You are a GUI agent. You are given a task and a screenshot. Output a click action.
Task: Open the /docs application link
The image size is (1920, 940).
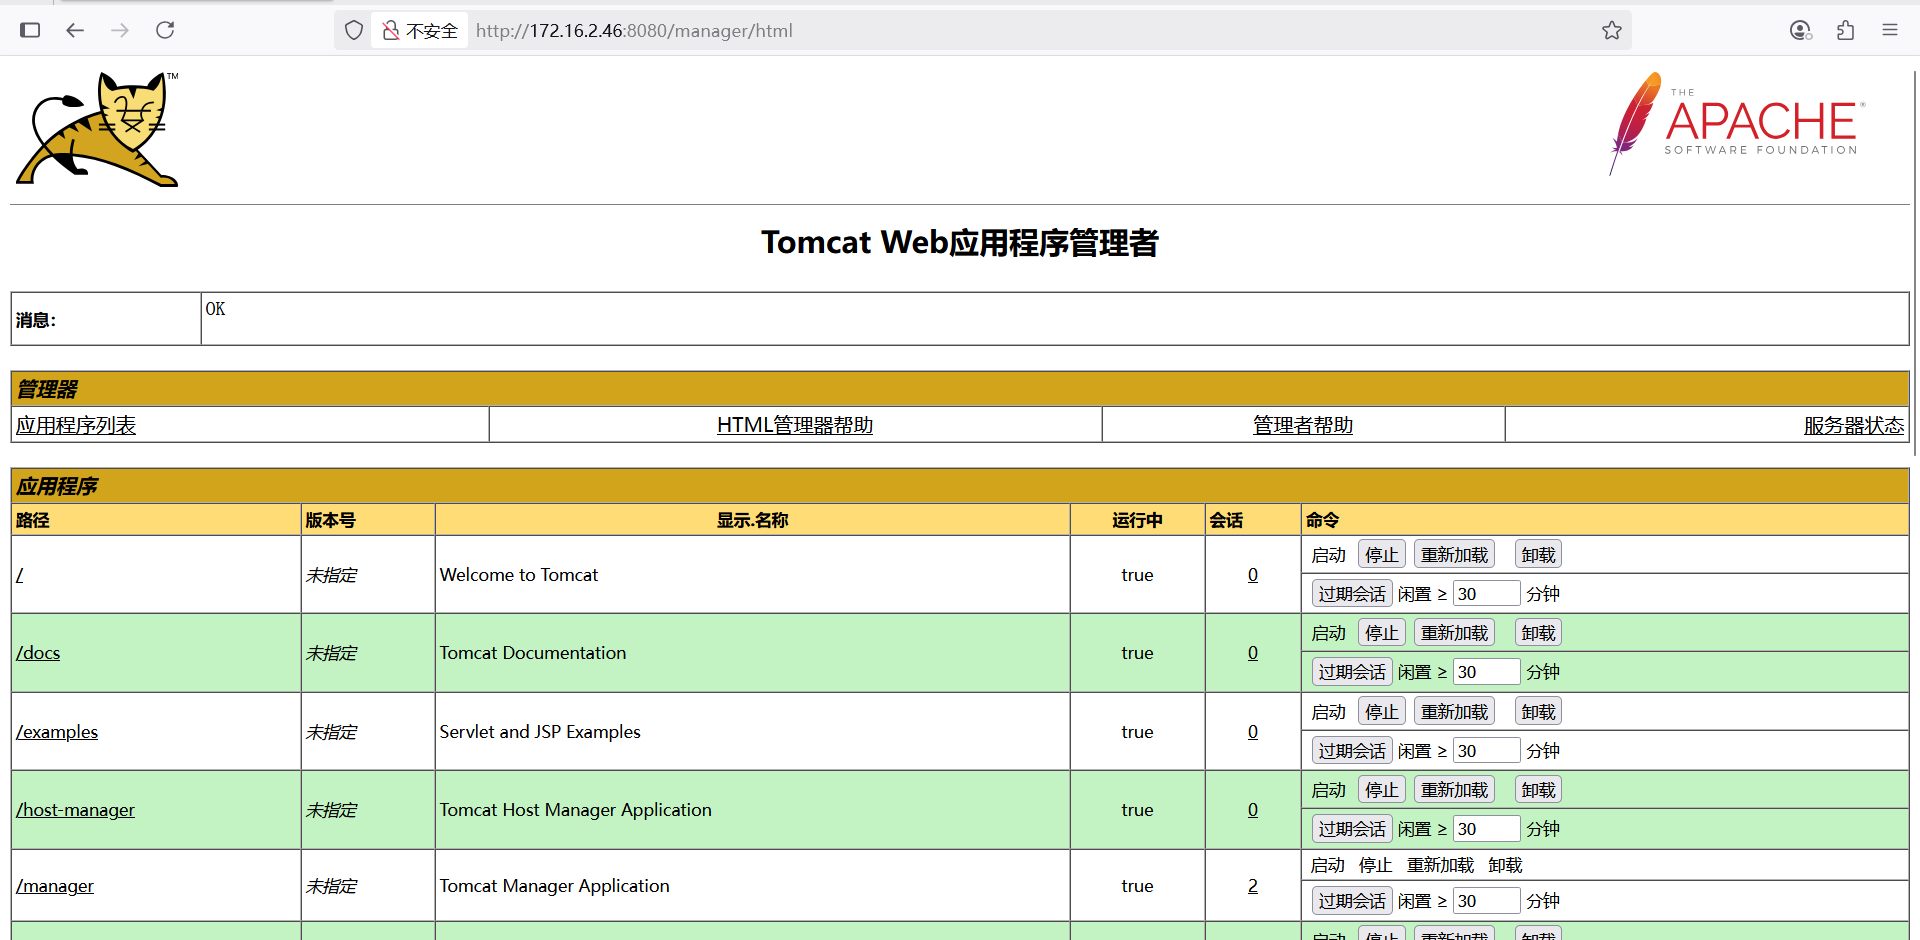38,653
